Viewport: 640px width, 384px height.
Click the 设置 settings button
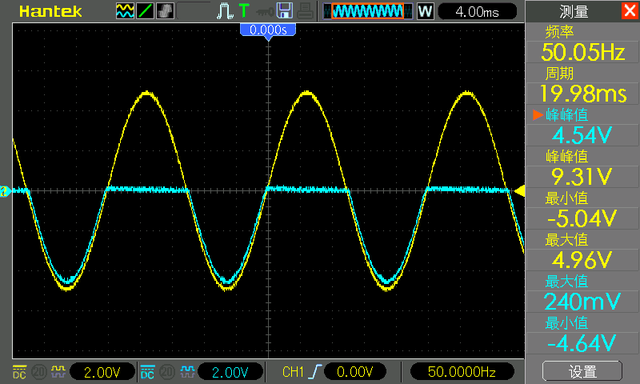[582, 371]
